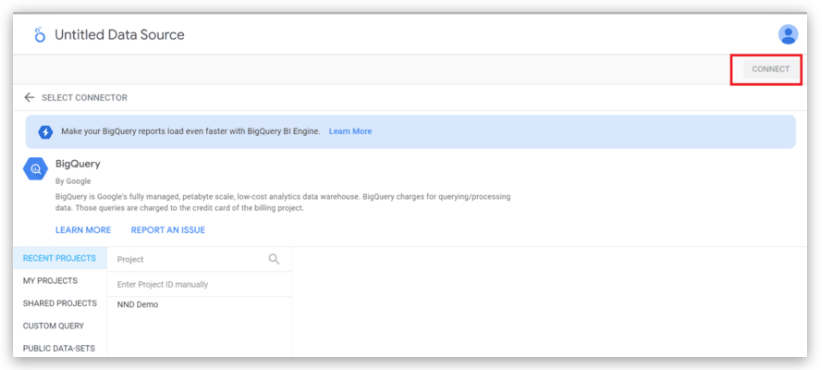Click LEARN MORE under BigQuery description
The height and width of the screenshot is (370, 822).
83,230
